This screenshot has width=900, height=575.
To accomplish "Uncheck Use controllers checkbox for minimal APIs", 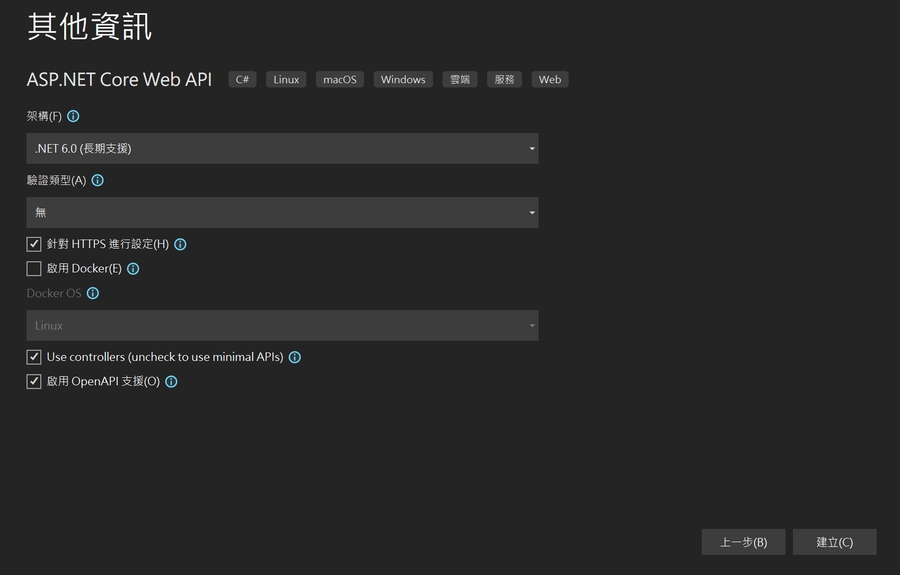I will [x=34, y=357].
